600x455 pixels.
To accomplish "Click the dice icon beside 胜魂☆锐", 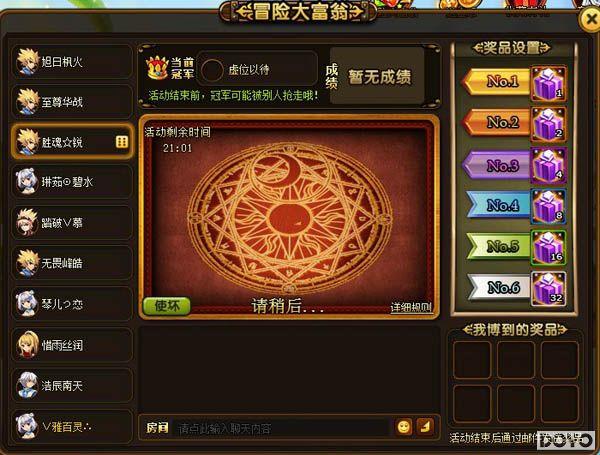I will click(x=122, y=142).
